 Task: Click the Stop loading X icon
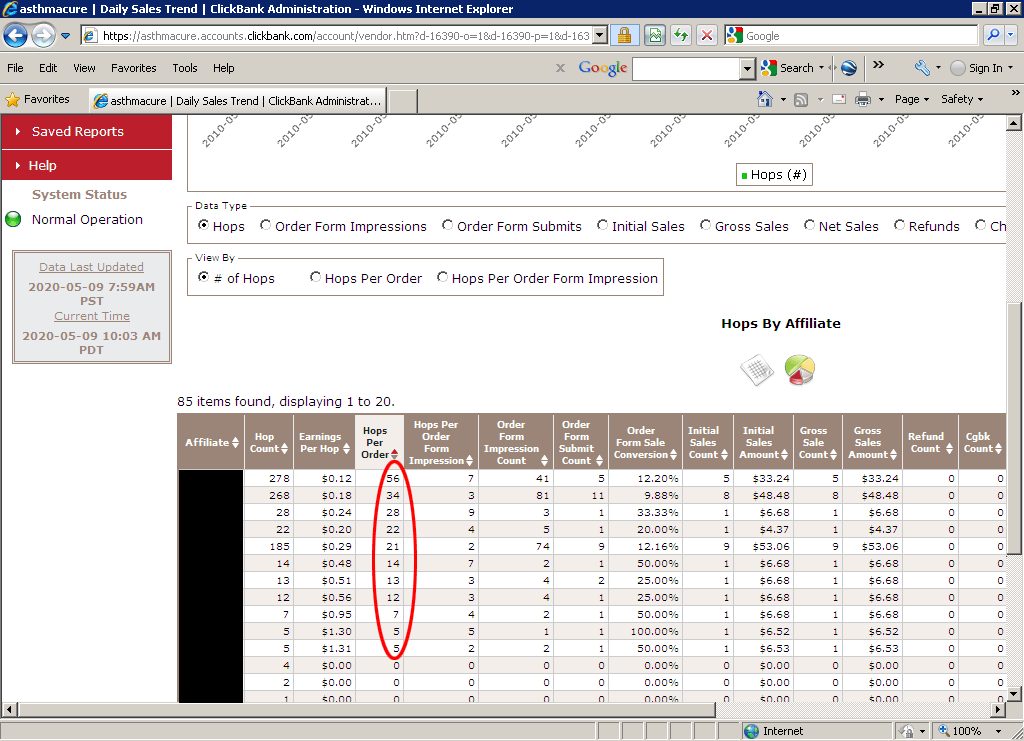click(x=707, y=36)
